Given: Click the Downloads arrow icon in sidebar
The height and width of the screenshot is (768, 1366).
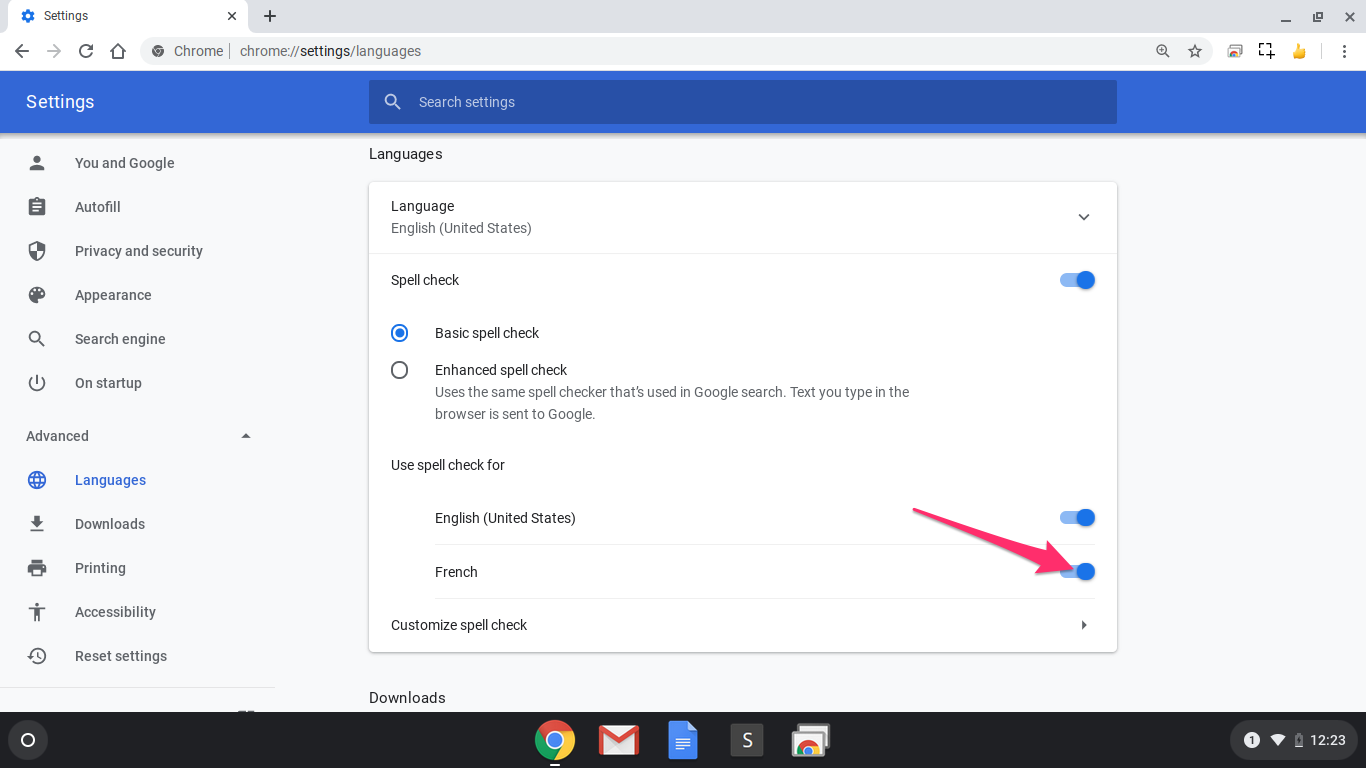Looking at the screenshot, I should 37,524.
